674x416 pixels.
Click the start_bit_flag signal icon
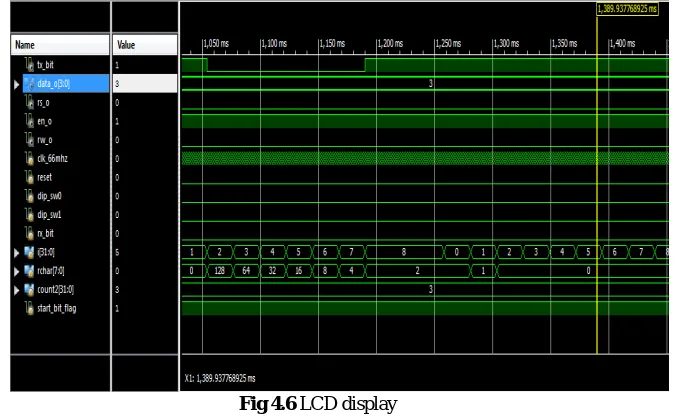tap(29, 308)
